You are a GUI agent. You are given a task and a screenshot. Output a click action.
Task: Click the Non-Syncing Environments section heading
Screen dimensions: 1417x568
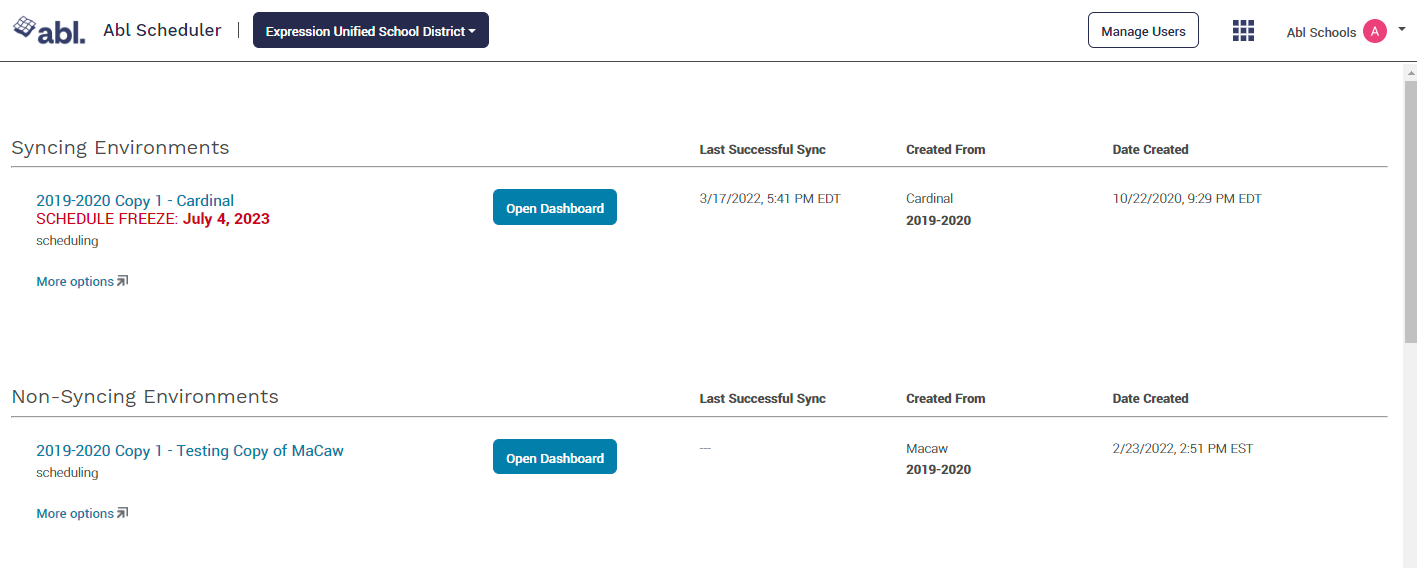coord(145,397)
